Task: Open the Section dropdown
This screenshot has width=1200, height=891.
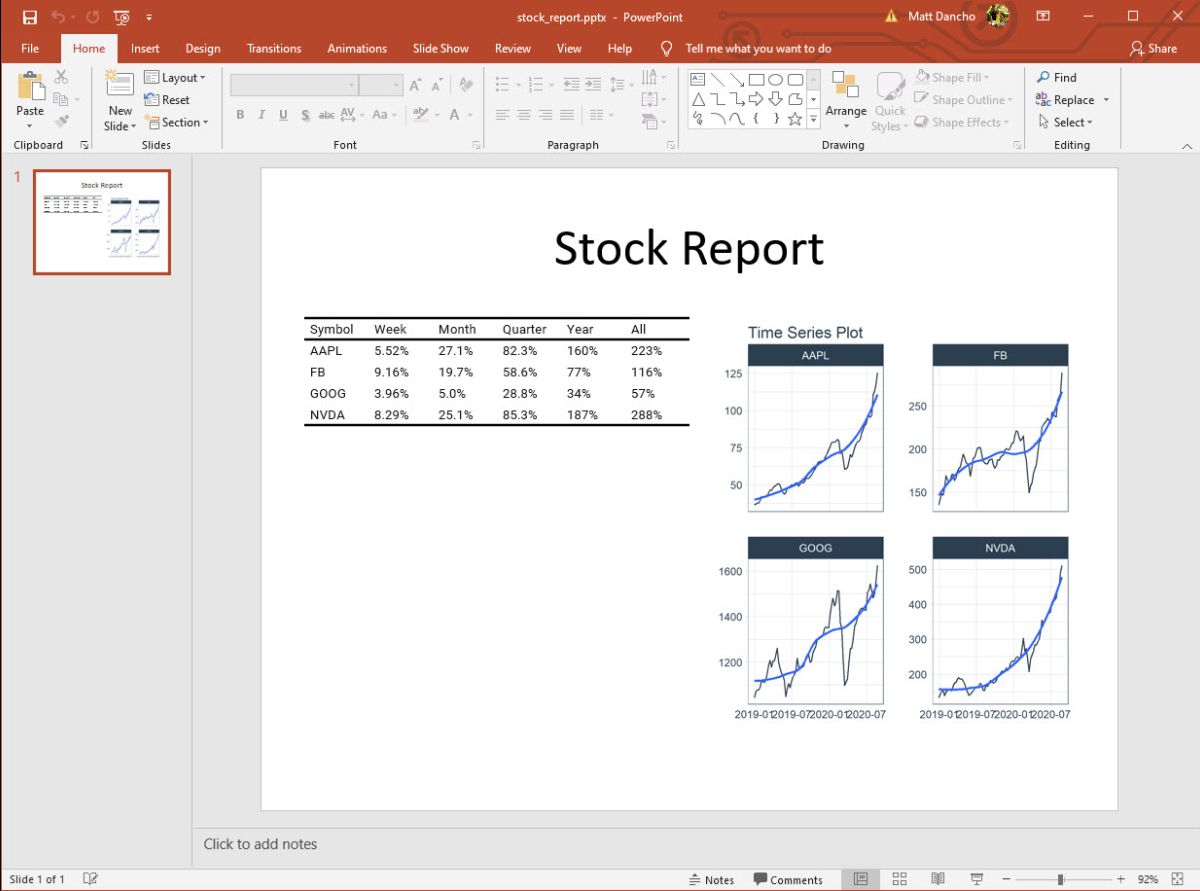Action: [177, 122]
